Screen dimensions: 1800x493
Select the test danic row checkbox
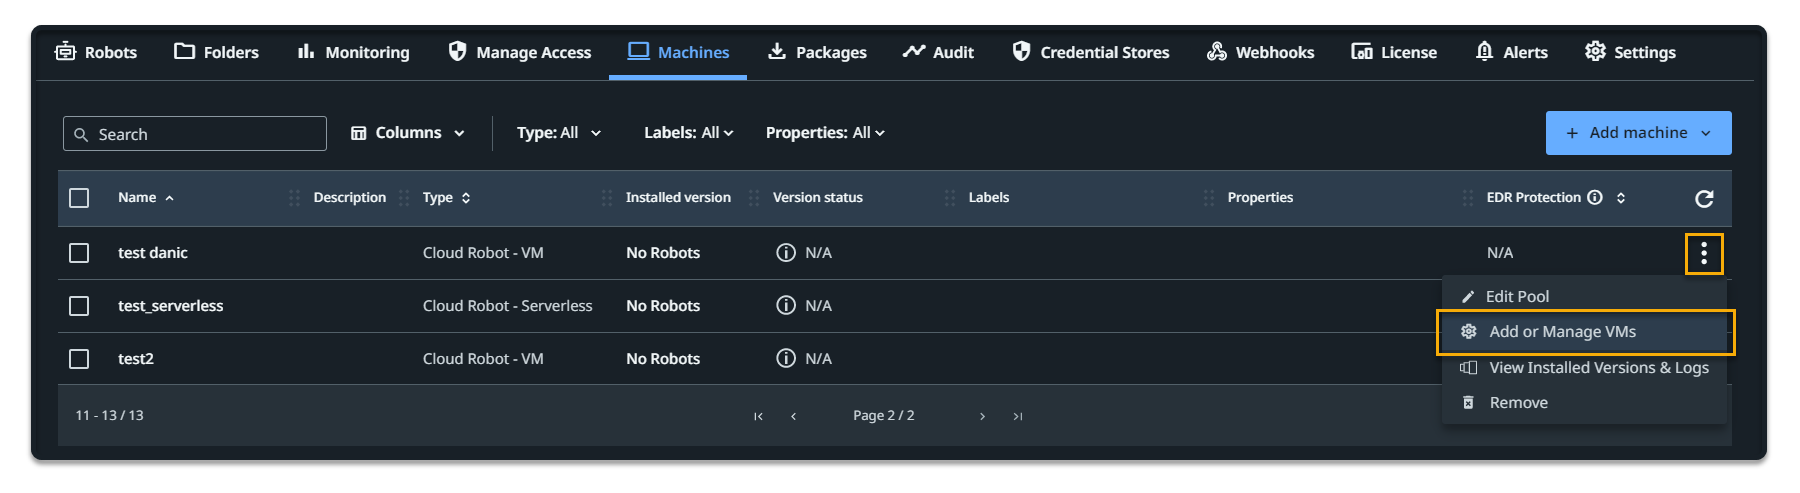79,253
